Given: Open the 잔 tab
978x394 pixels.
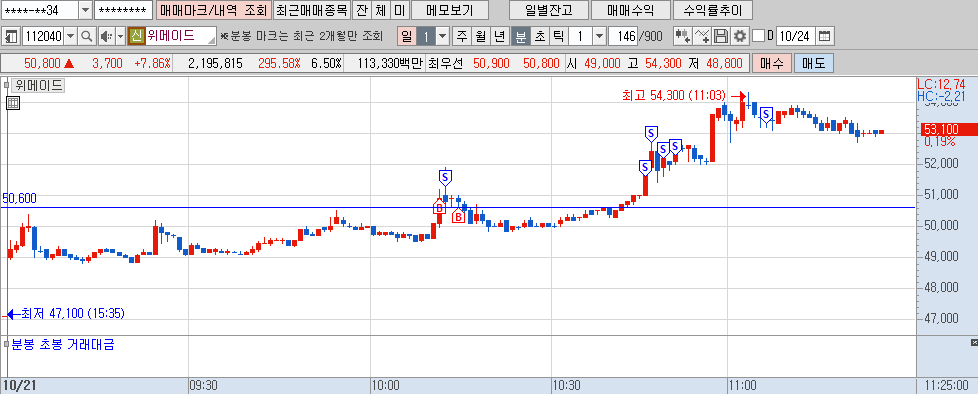Looking at the screenshot, I should click(x=361, y=10).
